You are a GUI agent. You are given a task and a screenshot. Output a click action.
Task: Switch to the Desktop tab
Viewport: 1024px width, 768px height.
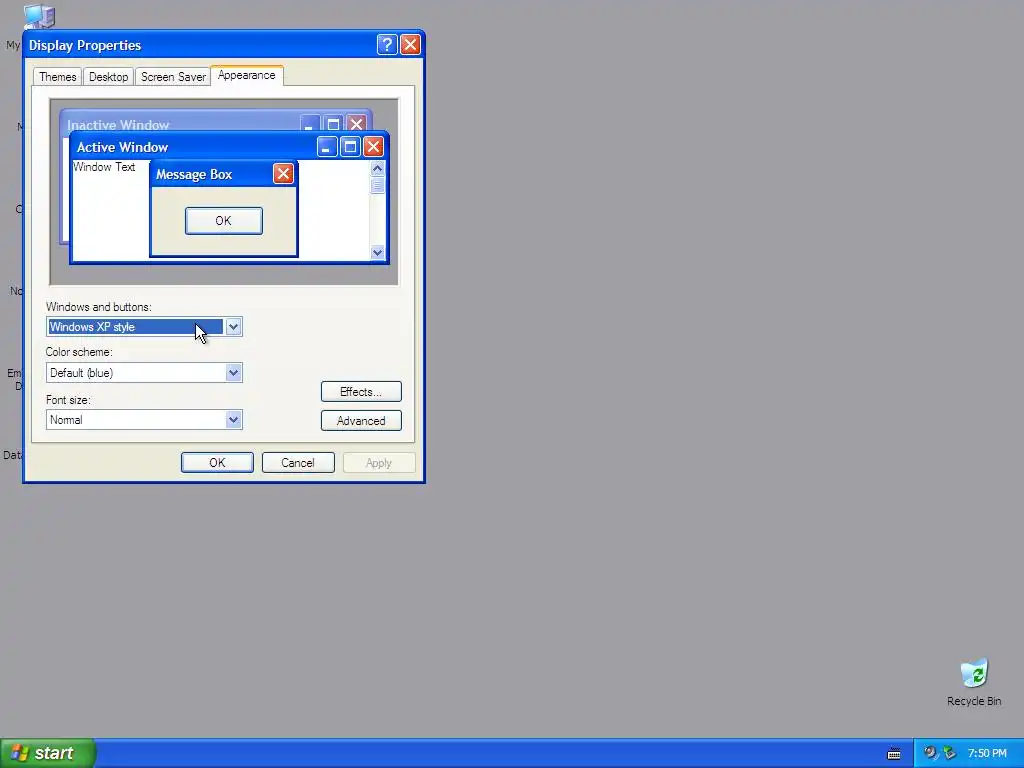tap(108, 77)
